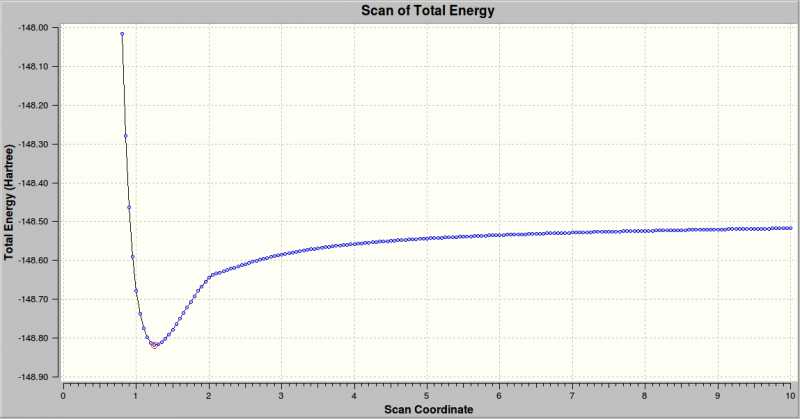Click the -148.10 y-axis tick label
800x419 pixels.
coord(33,67)
